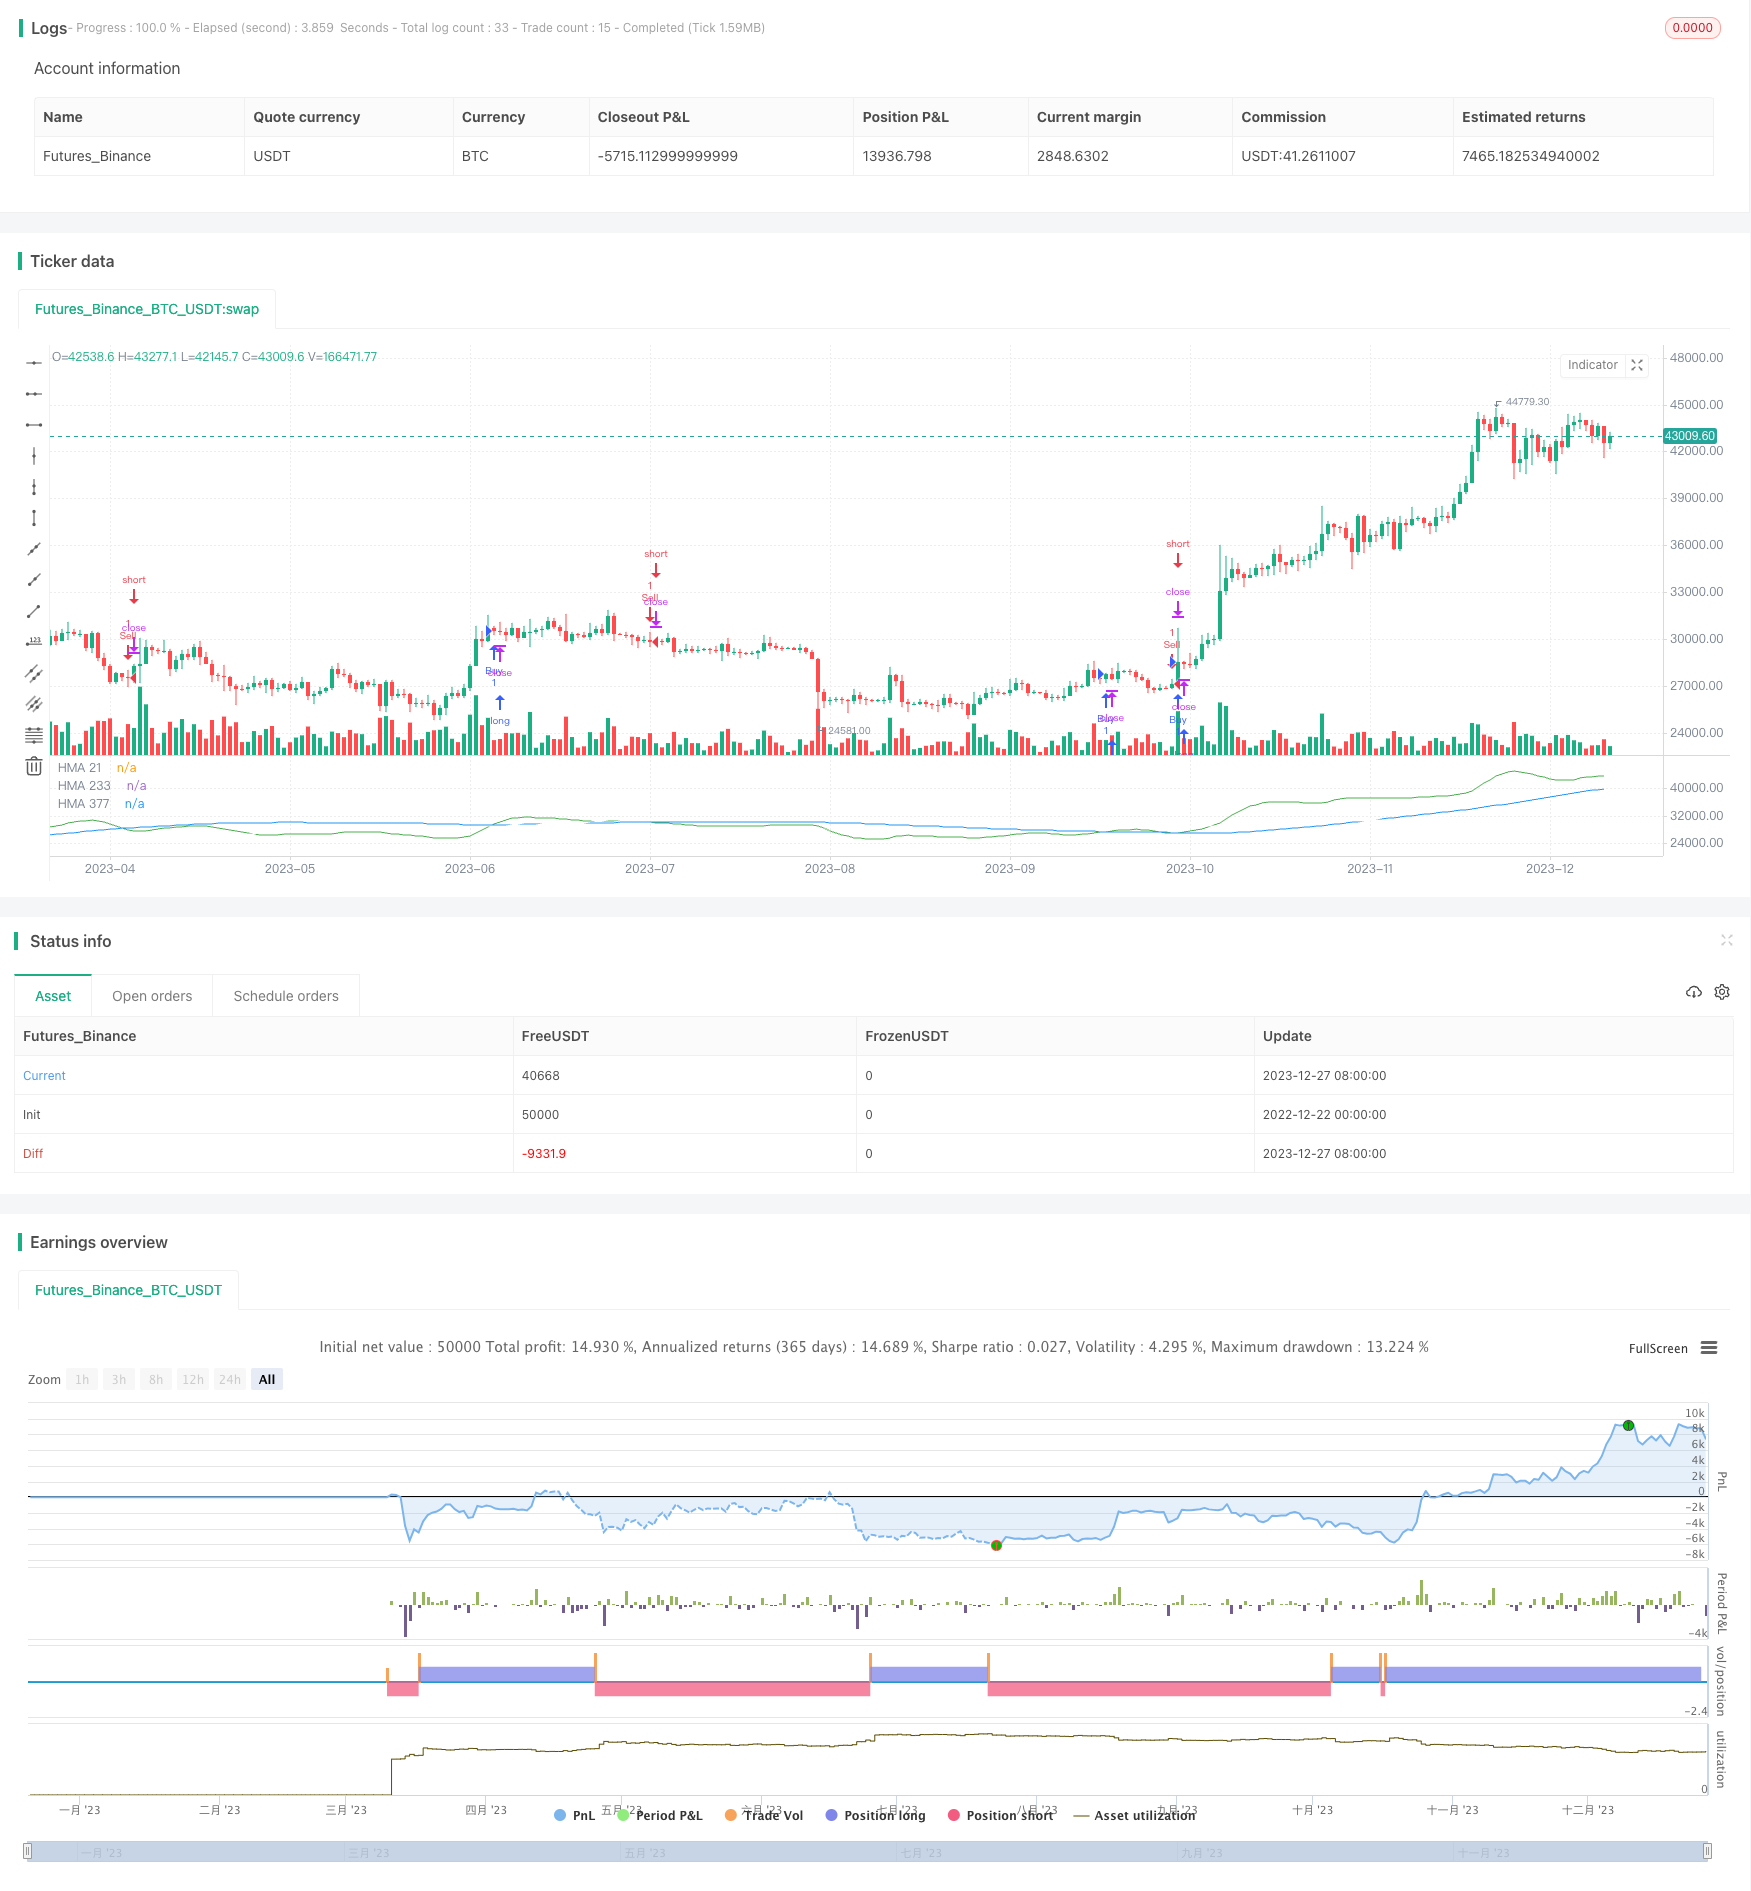Set zoom range to 1h

tap(82, 1379)
